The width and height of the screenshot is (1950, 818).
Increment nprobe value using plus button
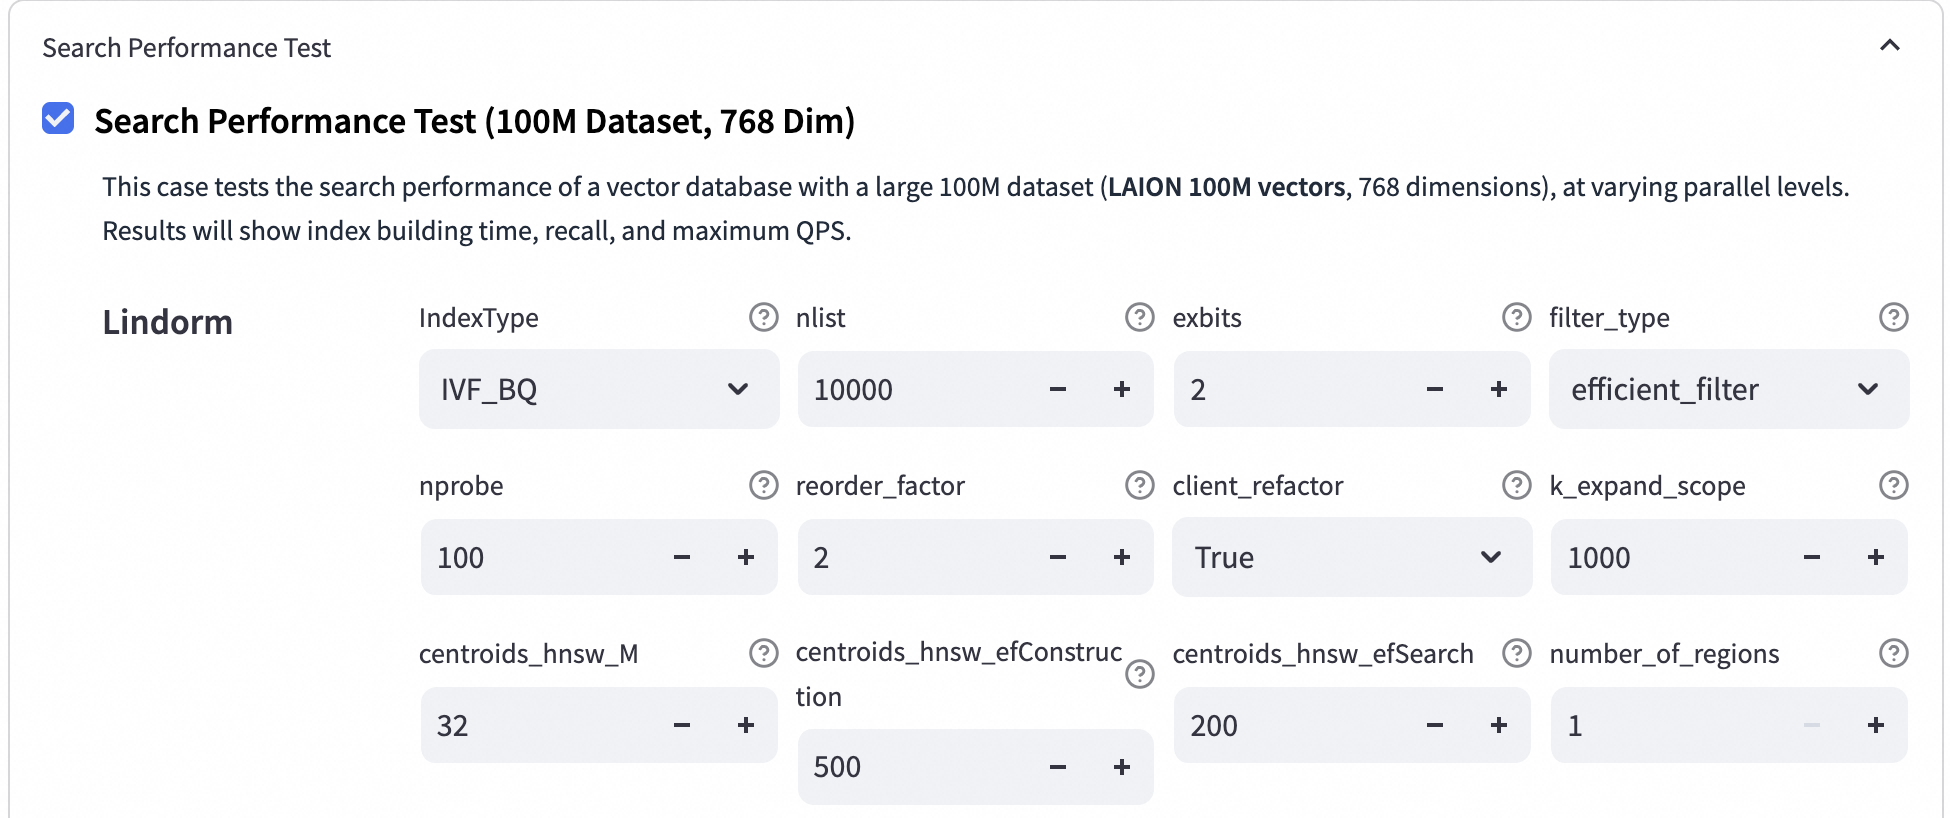(746, 557)
